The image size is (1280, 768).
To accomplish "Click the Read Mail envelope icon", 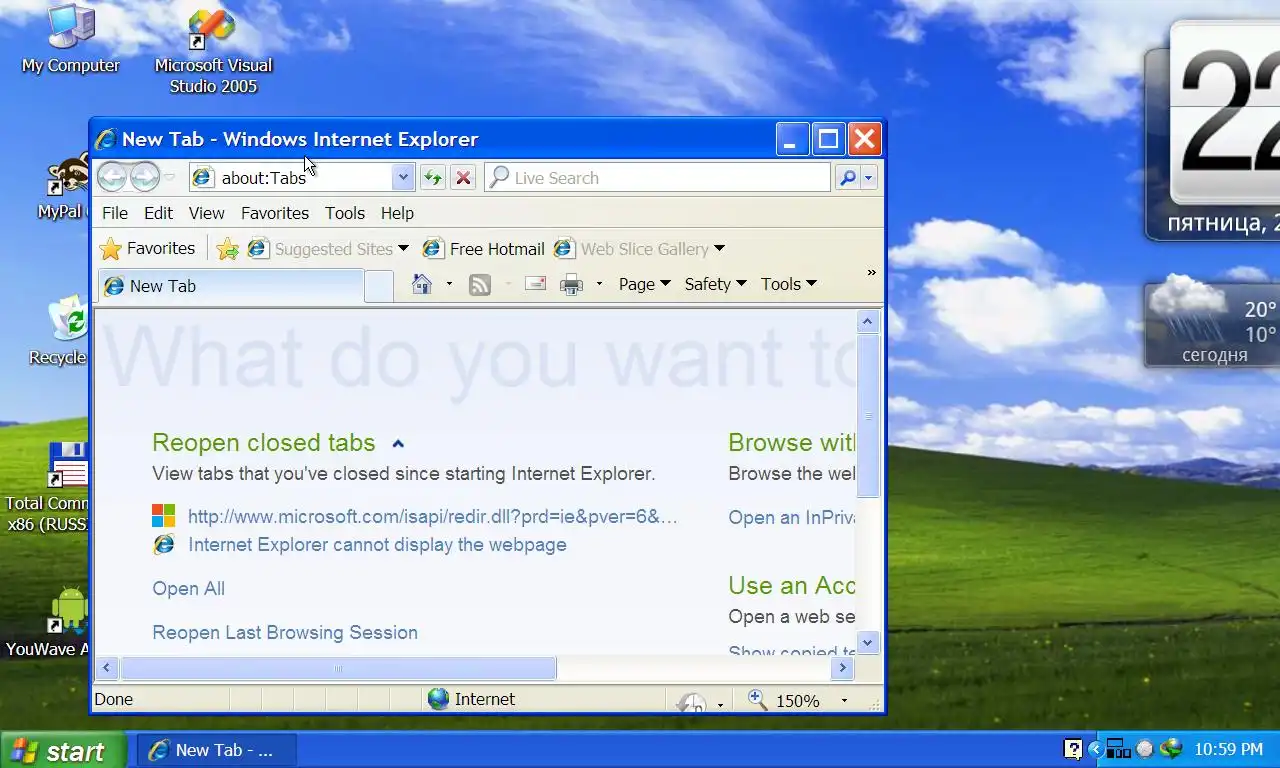I will (x=535, y=284).
